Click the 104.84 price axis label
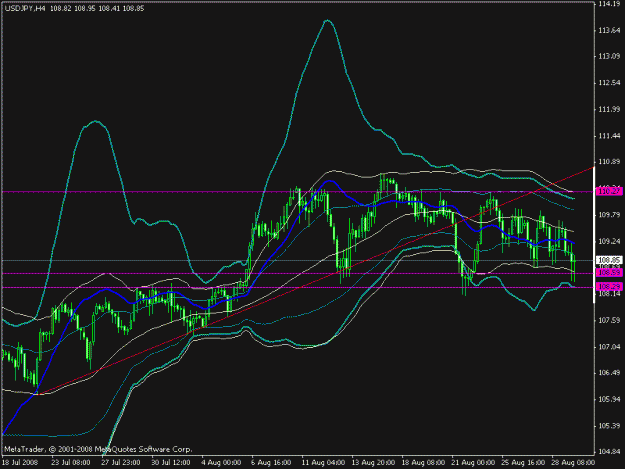 [609, 452]
